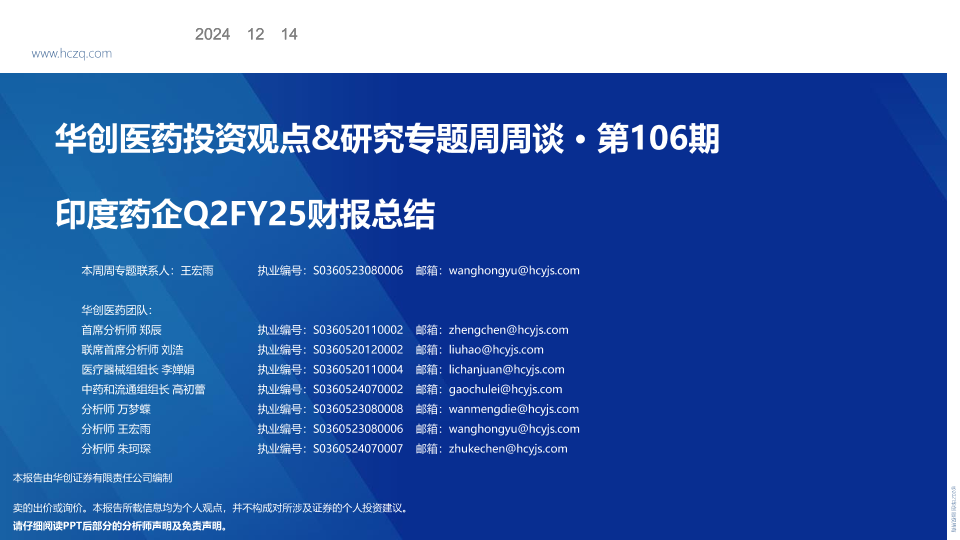Select the bold 请仔细阅读PPT后部分 disclaimer line

tap(121, 525)
